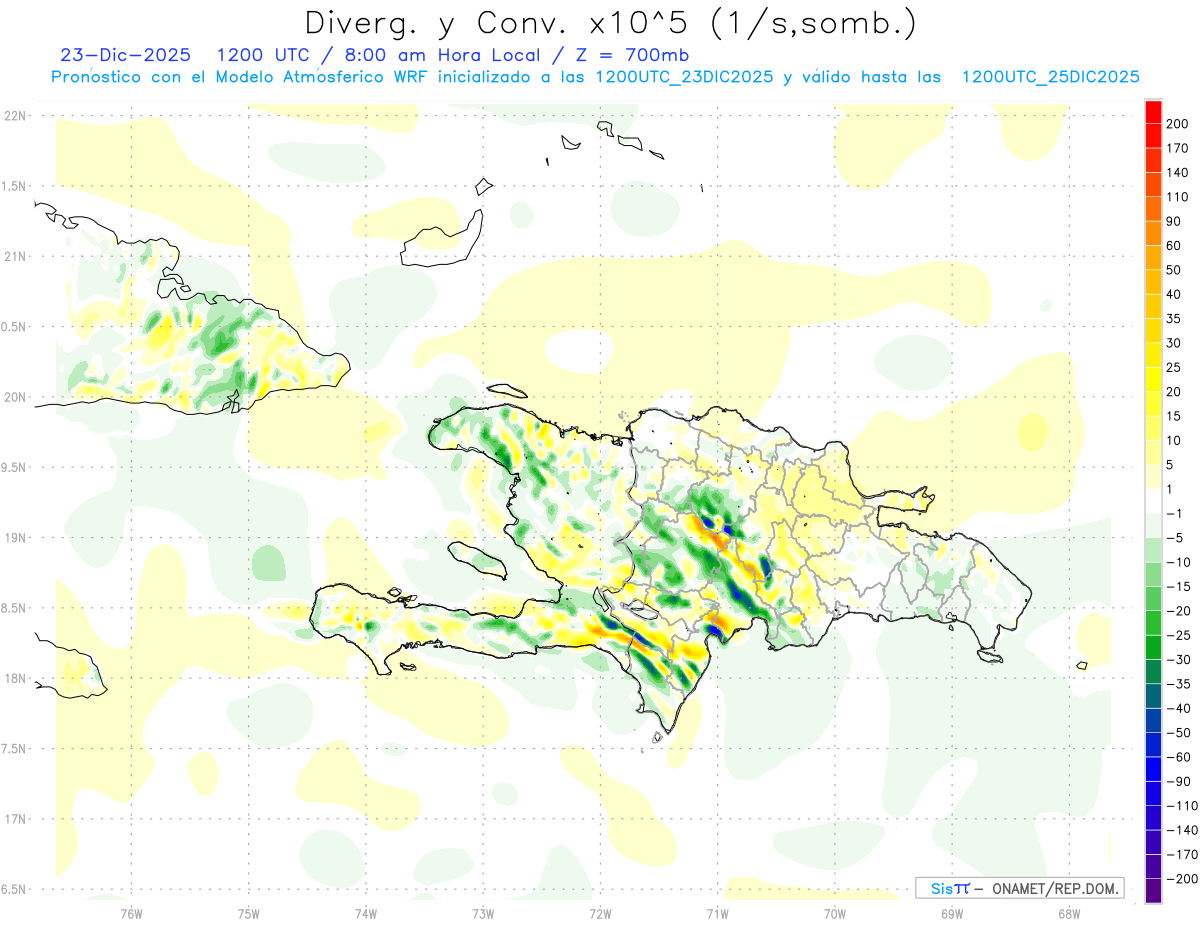Click the '72W' longitude label
Viewport: 1200px width, 927px height.
pyautogui.click(x=600, y=913)
